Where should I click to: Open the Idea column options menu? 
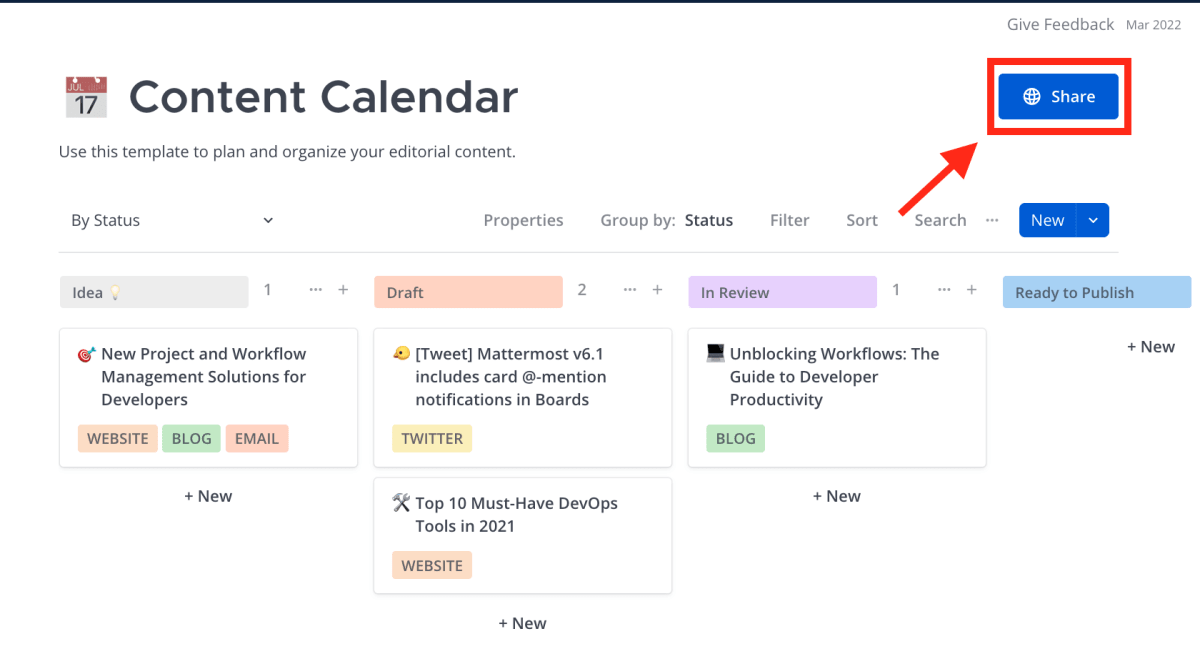pyautogui.click(x=316, y=290)
